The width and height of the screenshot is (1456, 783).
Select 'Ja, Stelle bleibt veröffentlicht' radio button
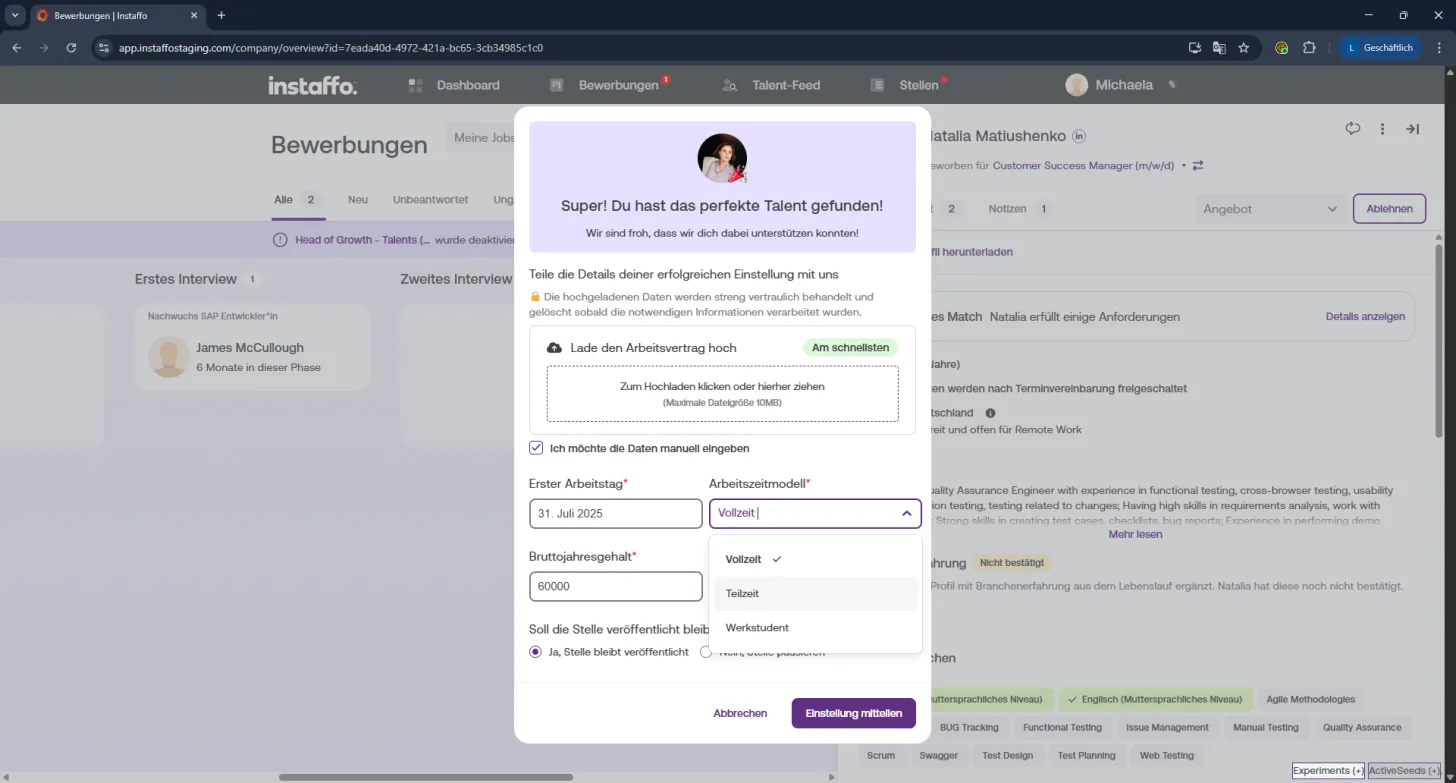(x=536, y=652)
